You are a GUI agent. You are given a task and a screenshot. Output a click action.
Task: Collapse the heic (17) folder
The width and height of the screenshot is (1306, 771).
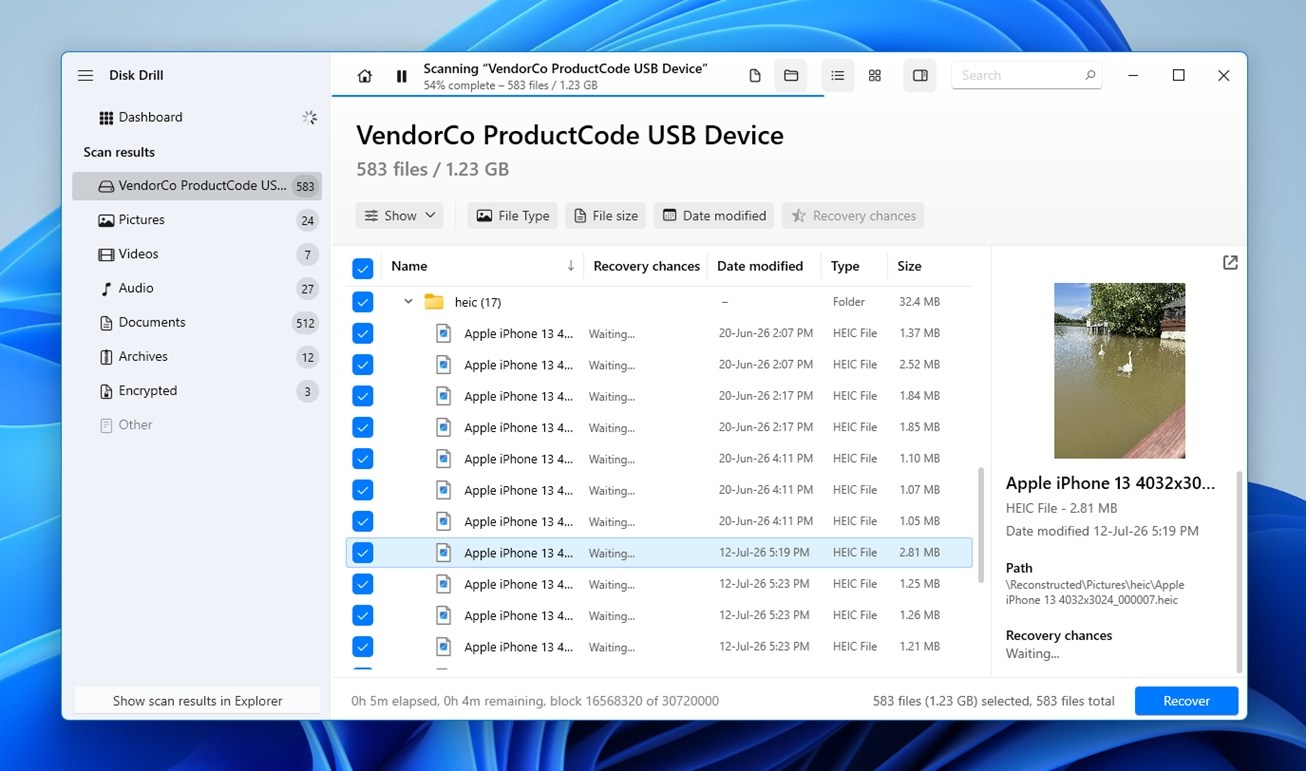[408, 302]
